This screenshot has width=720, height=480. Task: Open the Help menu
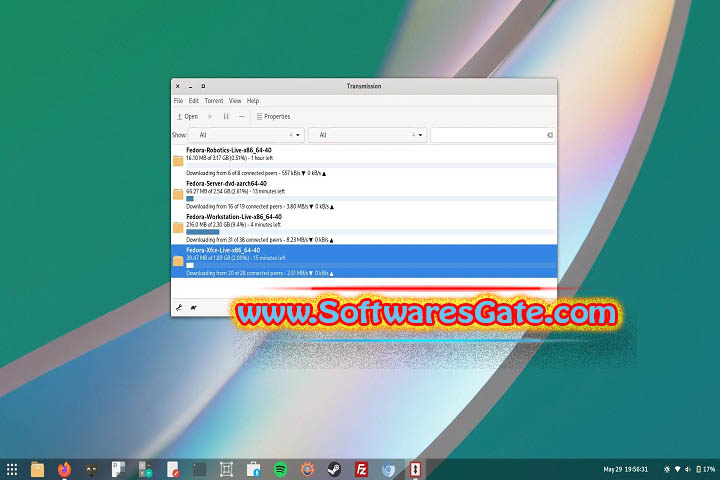click(x=253, y=101)
